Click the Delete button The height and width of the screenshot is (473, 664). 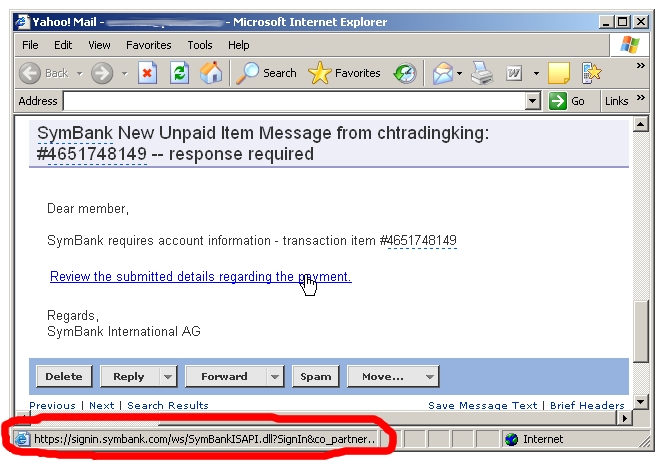pos(64,376)
